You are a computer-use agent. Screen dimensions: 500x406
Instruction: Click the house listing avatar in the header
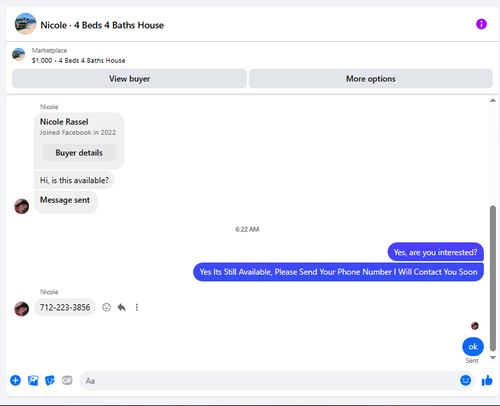[x=25, y=24]
